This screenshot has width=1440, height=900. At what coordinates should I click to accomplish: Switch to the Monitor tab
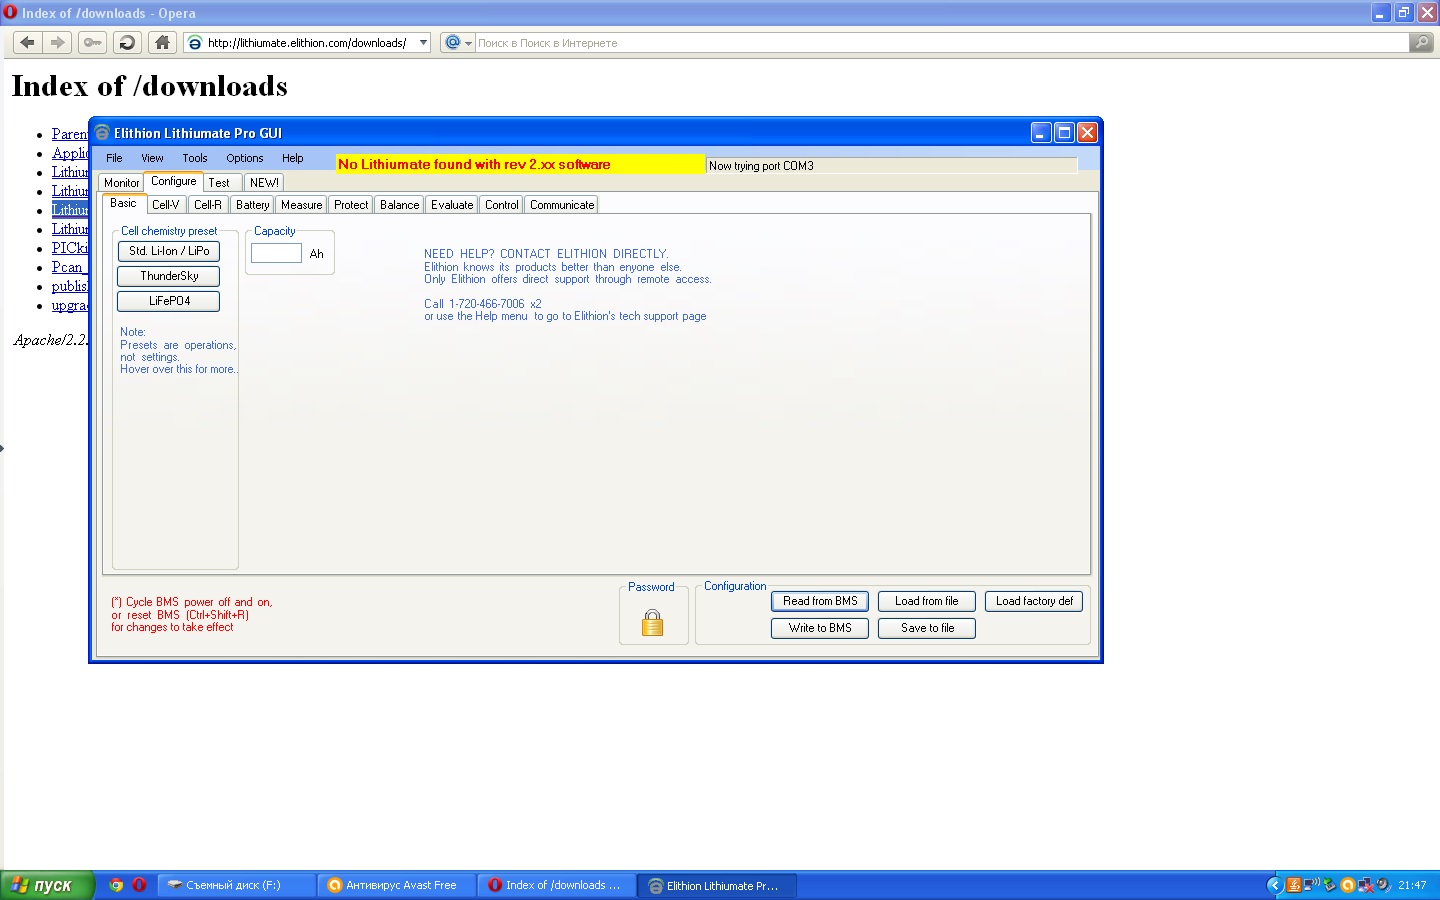pyautogui.click(x=122, y=183)
